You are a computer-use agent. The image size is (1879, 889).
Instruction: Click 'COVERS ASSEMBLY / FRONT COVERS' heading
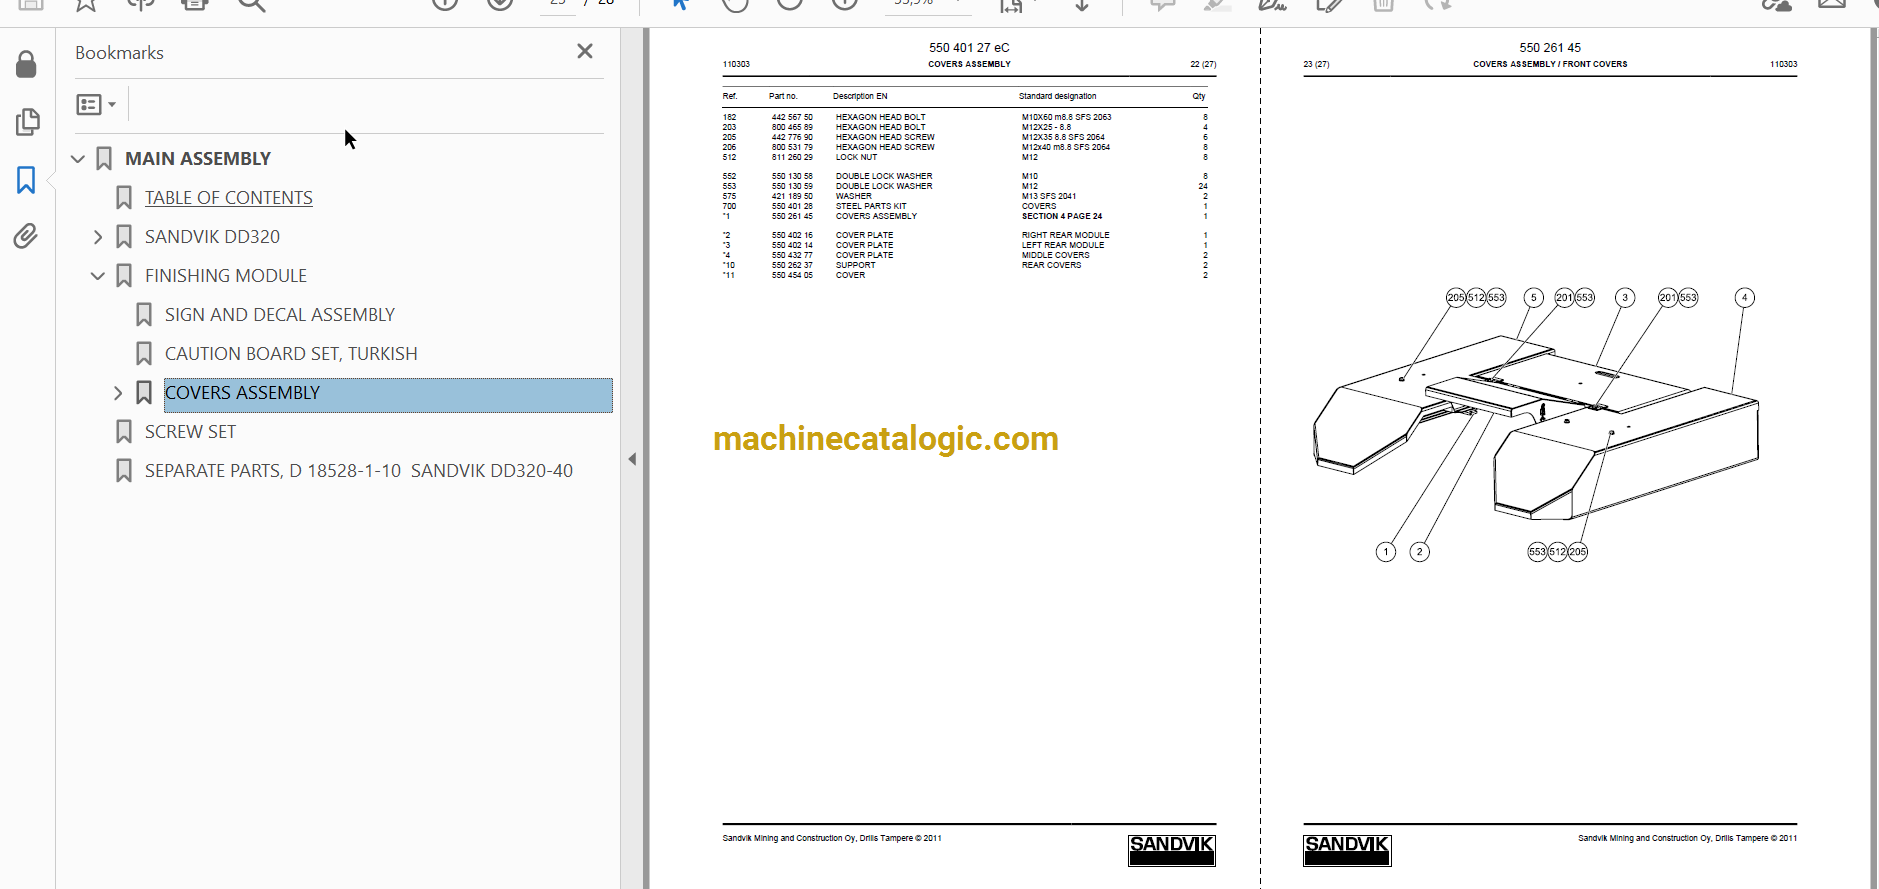(1550, 64)
